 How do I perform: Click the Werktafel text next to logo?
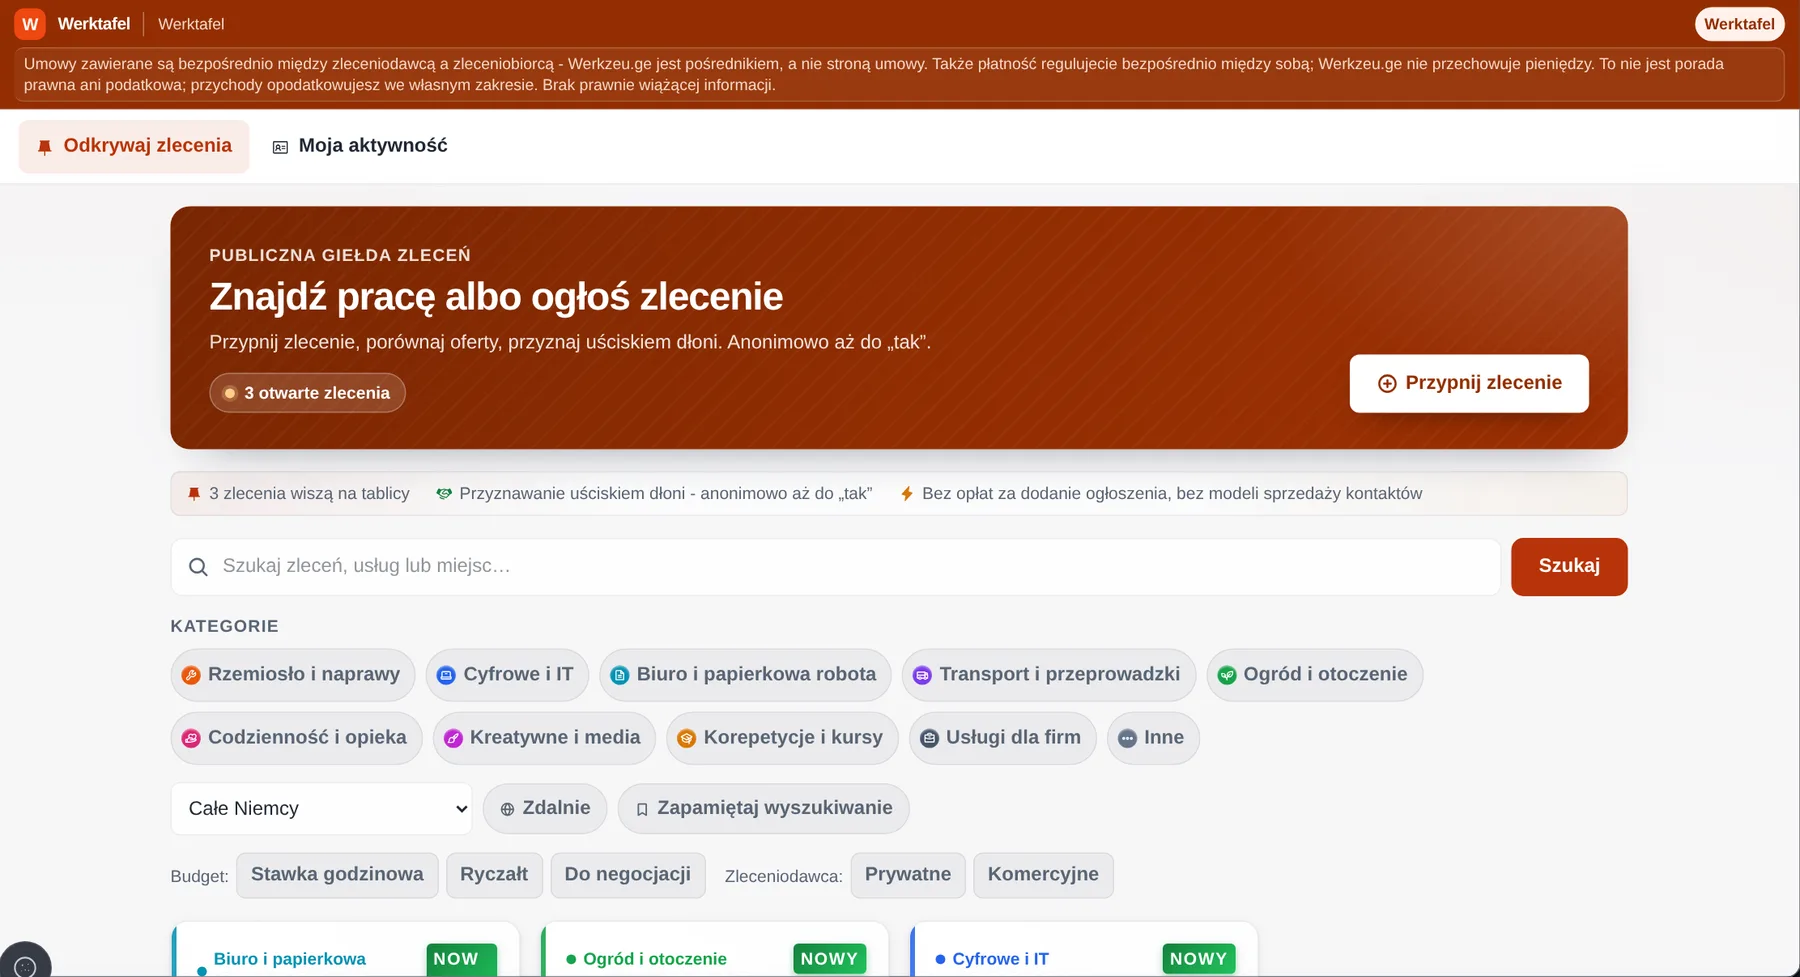(94, 24)
